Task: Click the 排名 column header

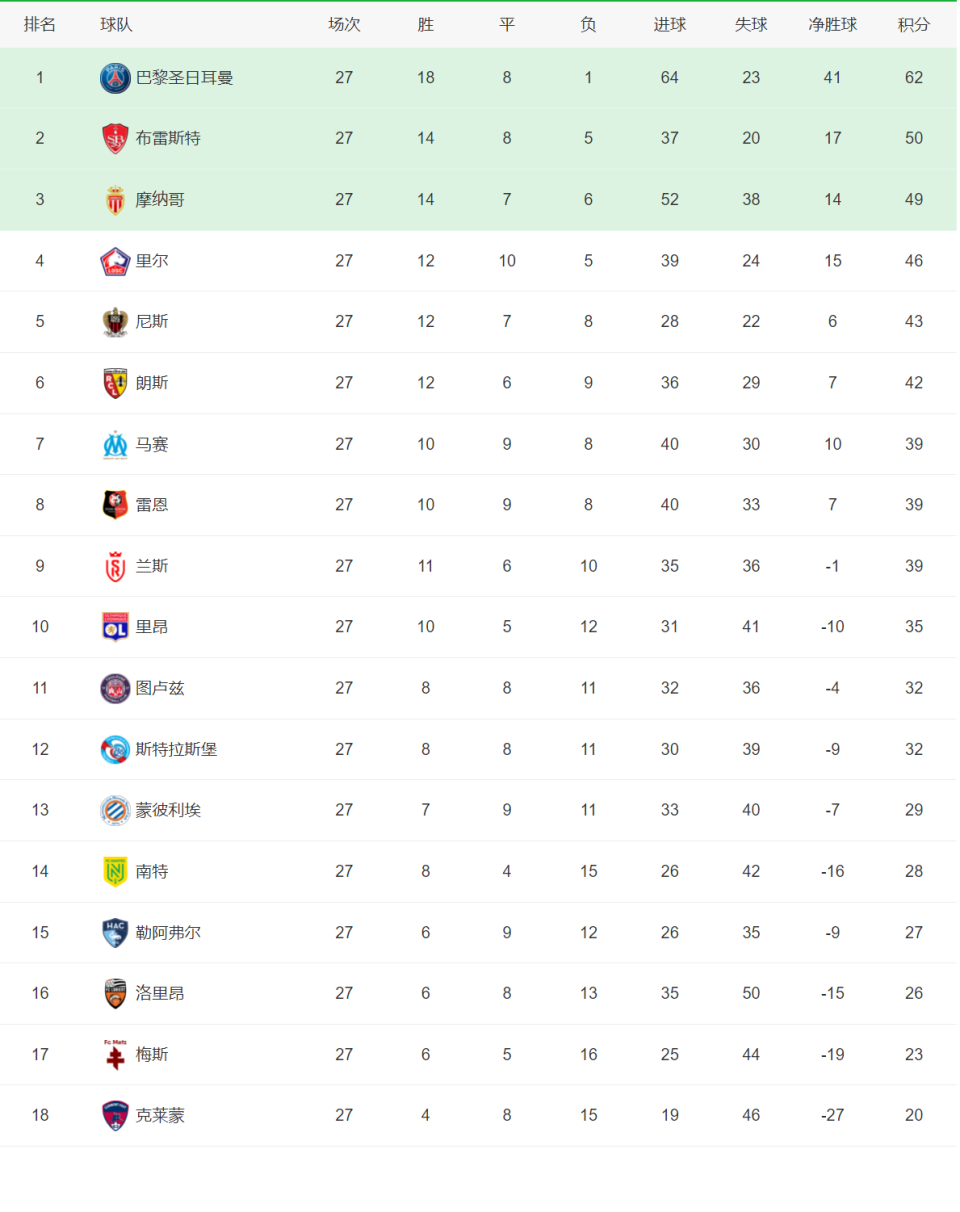Action: (x=40, y=25)
